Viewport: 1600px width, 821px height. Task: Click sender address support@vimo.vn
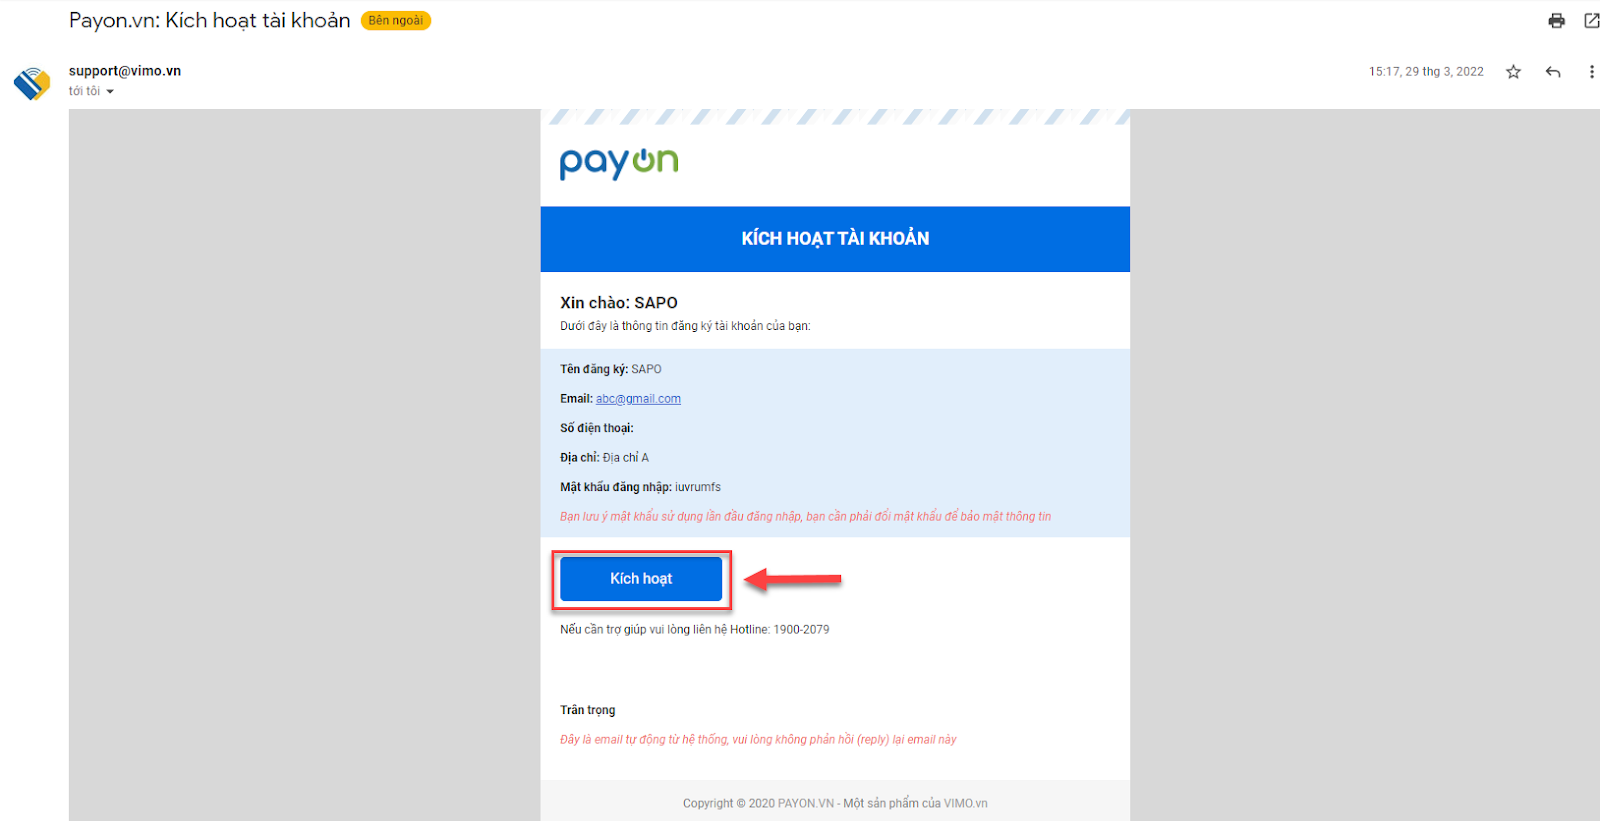click(x=125, y=71)
